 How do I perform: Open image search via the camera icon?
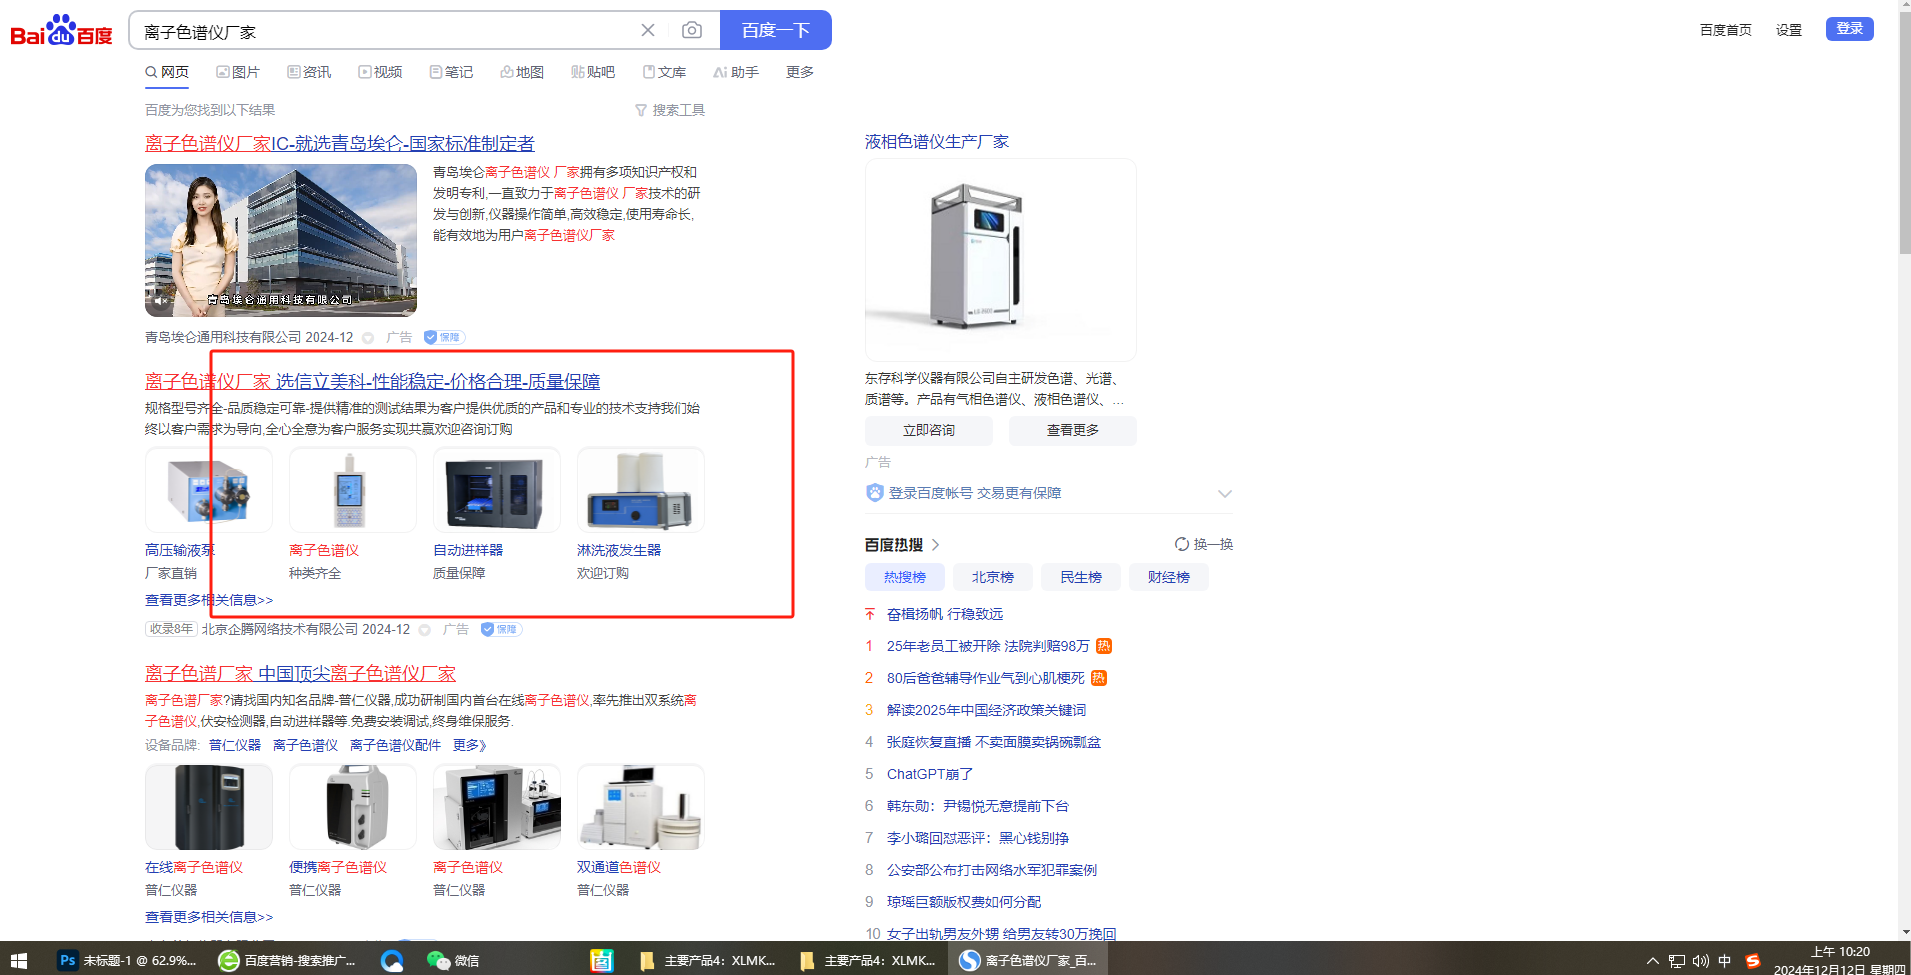point(691,30)
